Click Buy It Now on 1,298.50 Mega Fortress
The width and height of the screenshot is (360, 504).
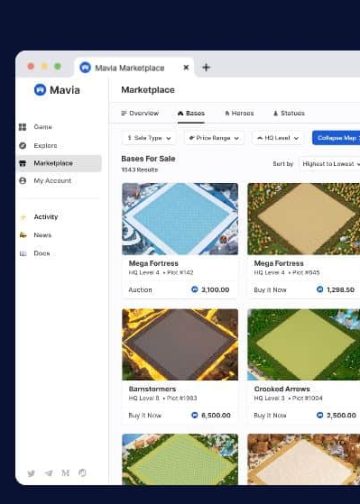[270, 290]
